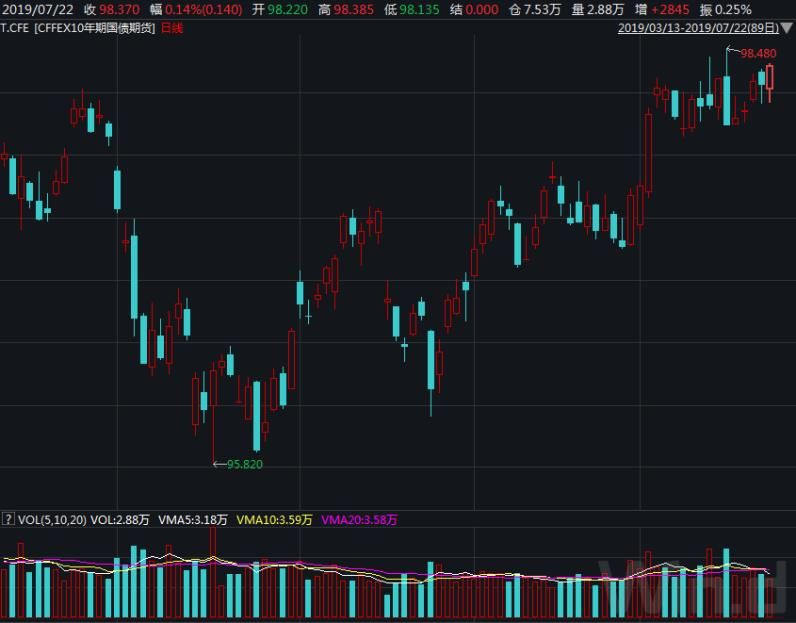Click the low price 98.135
Screen dimensions: 796x623
click(419, 9)
